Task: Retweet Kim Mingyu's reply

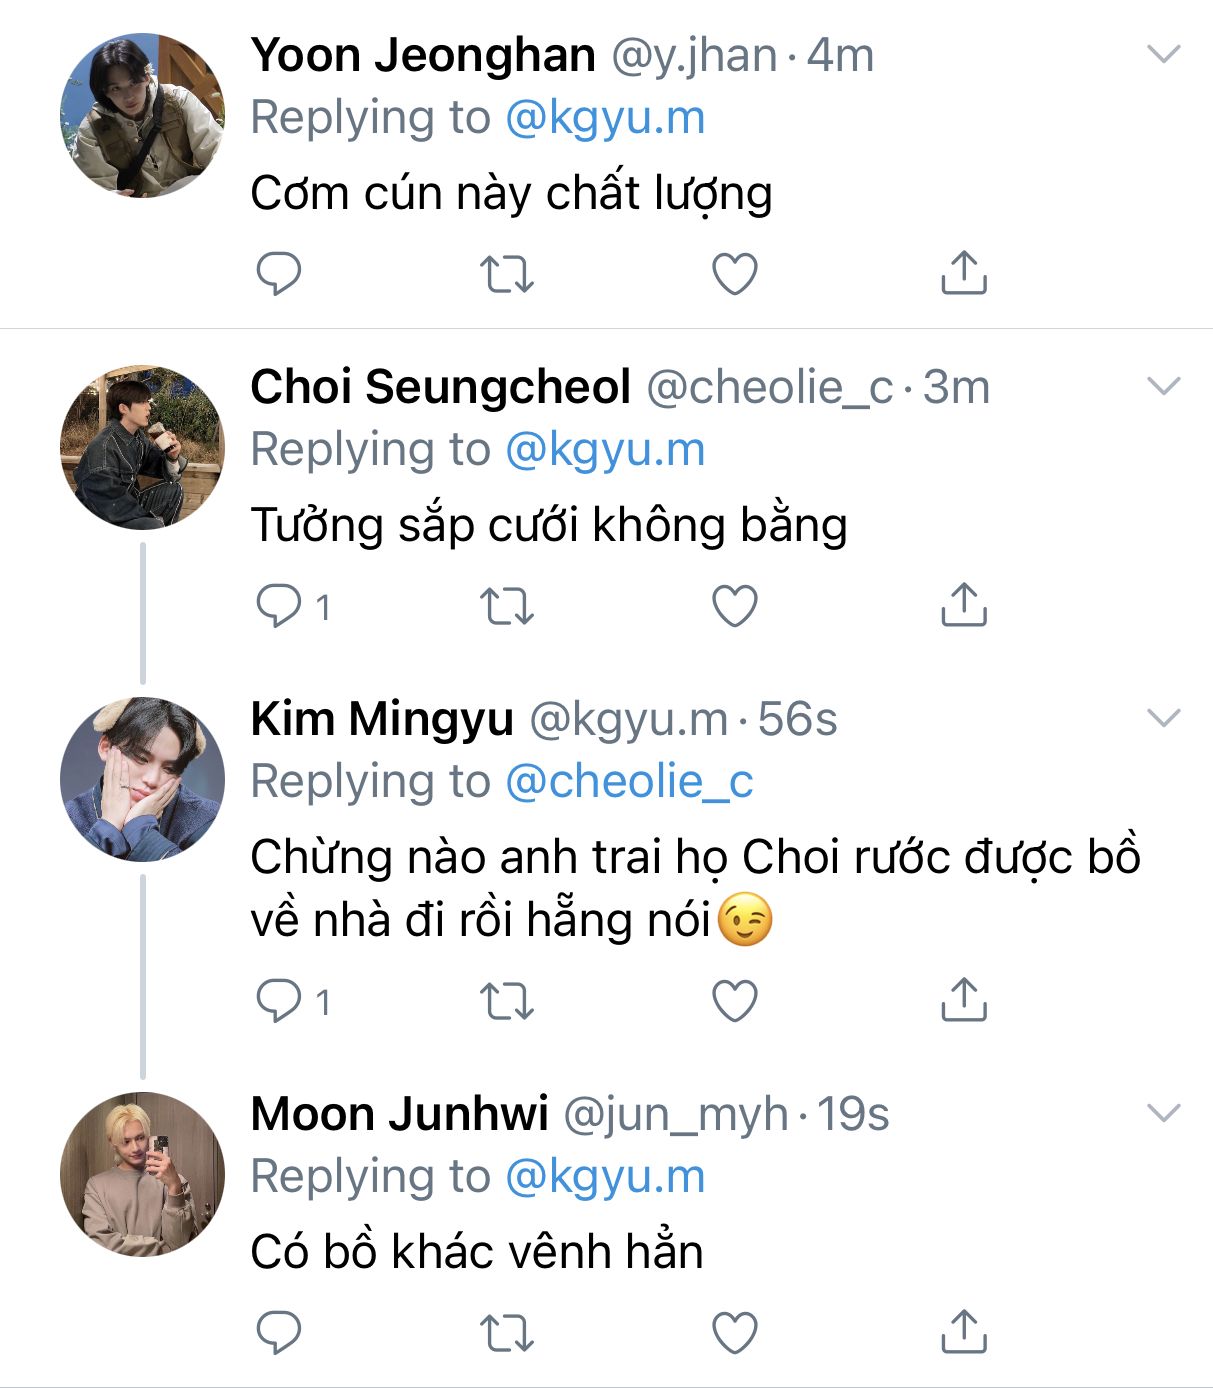Action: pos(507,1000)
